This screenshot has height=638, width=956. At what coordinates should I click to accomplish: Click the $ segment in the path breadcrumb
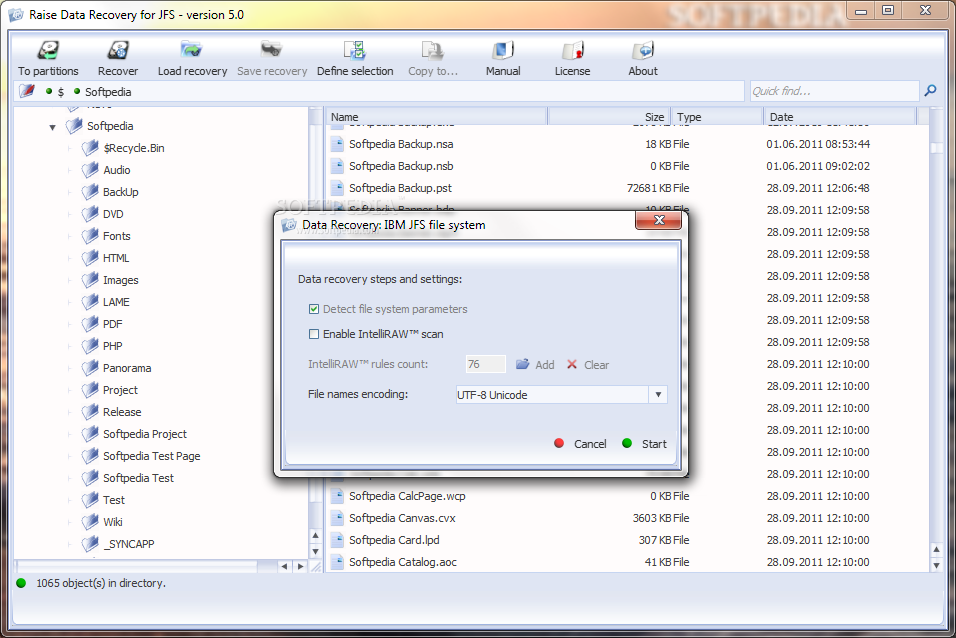[60, 91]
